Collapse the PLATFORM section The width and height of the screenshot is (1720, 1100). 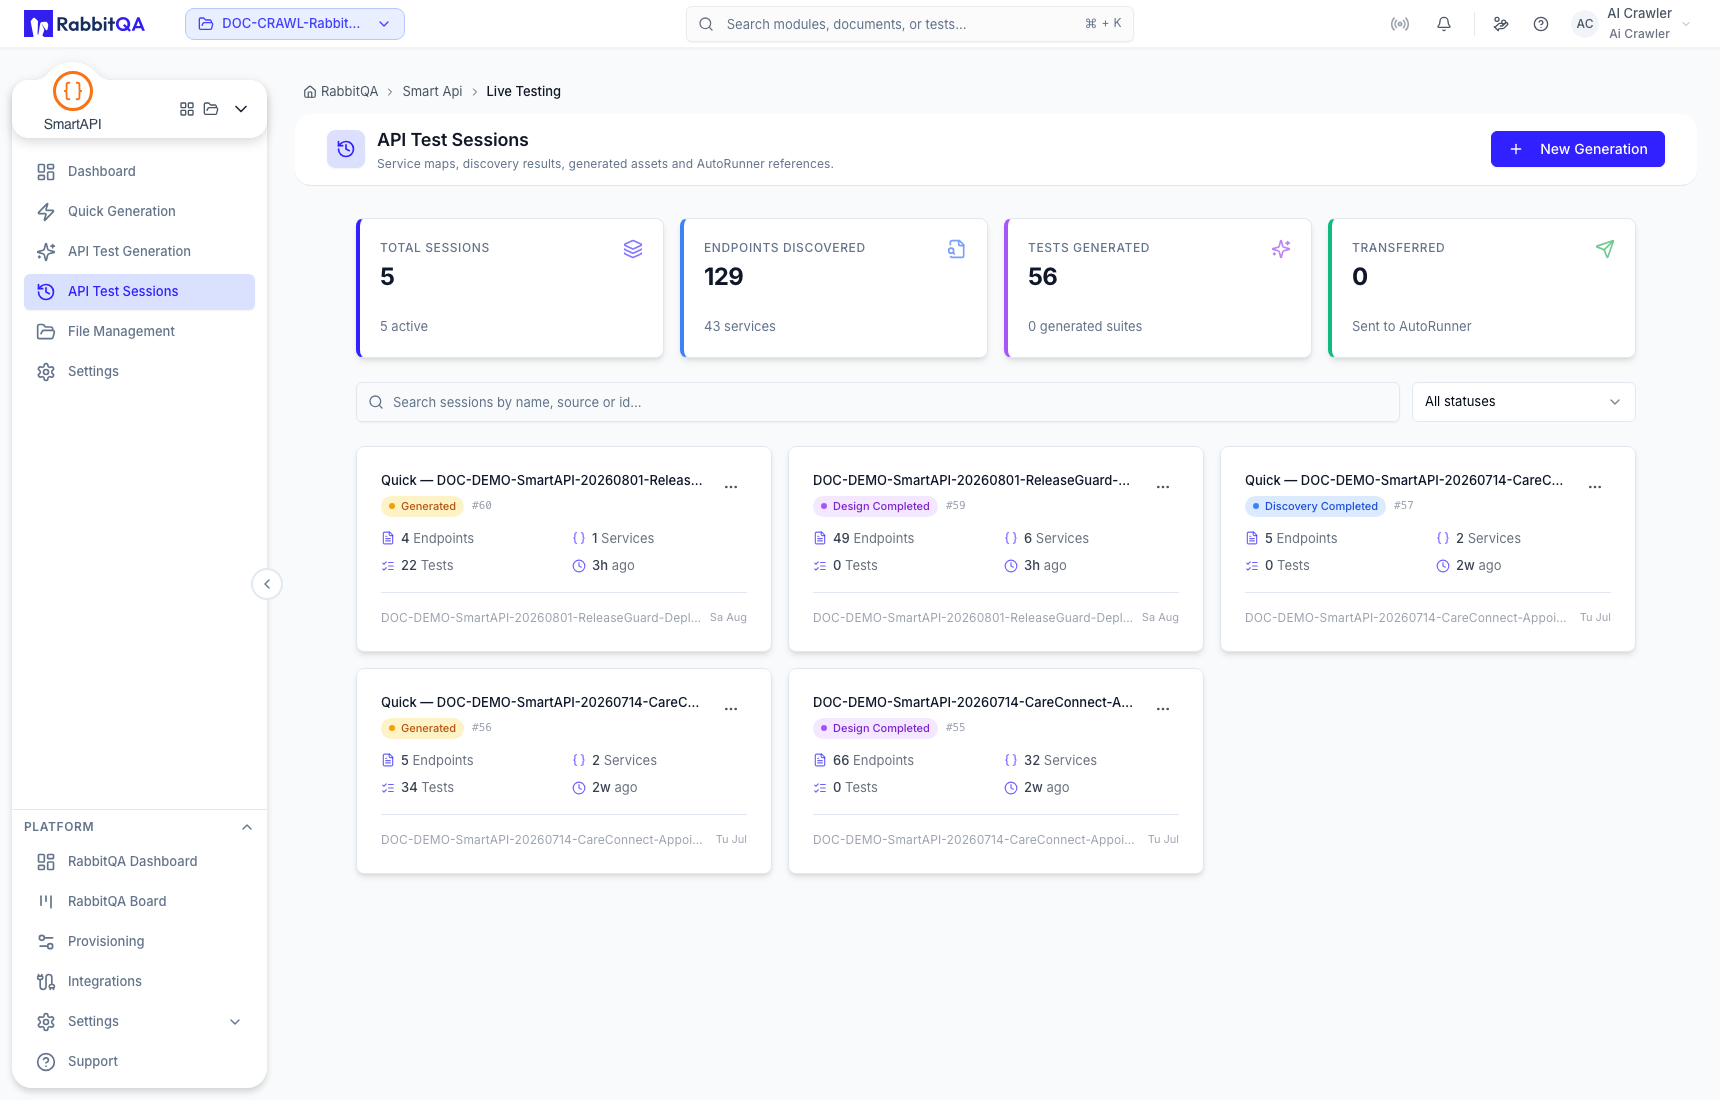(247, 827)
